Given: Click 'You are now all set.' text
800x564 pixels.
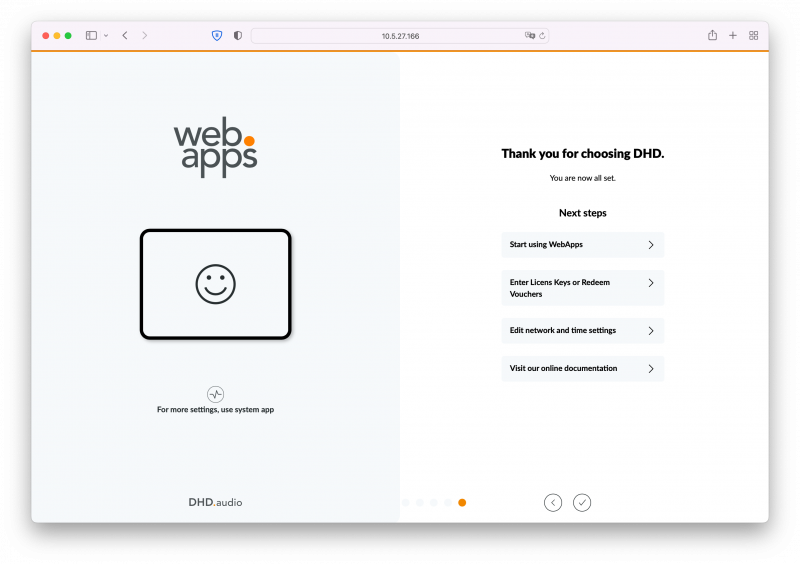Looking at the screenshot, I should coord(583,178).
